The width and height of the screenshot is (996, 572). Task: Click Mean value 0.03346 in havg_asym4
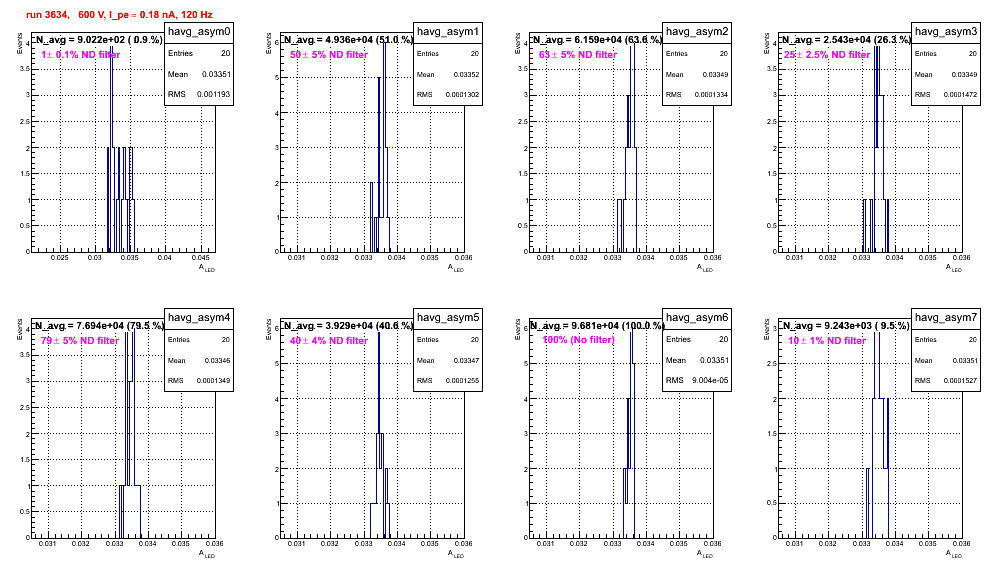217,360
